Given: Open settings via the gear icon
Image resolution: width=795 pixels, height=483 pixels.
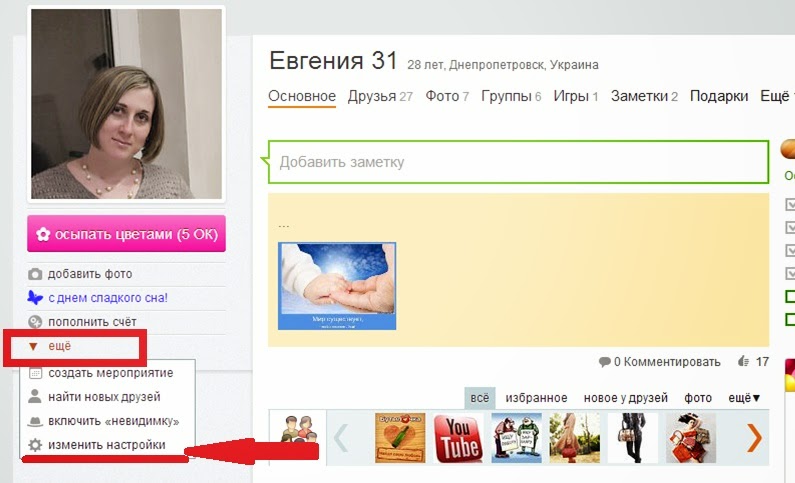Looking at the screenshot, I should coord(35,445).
